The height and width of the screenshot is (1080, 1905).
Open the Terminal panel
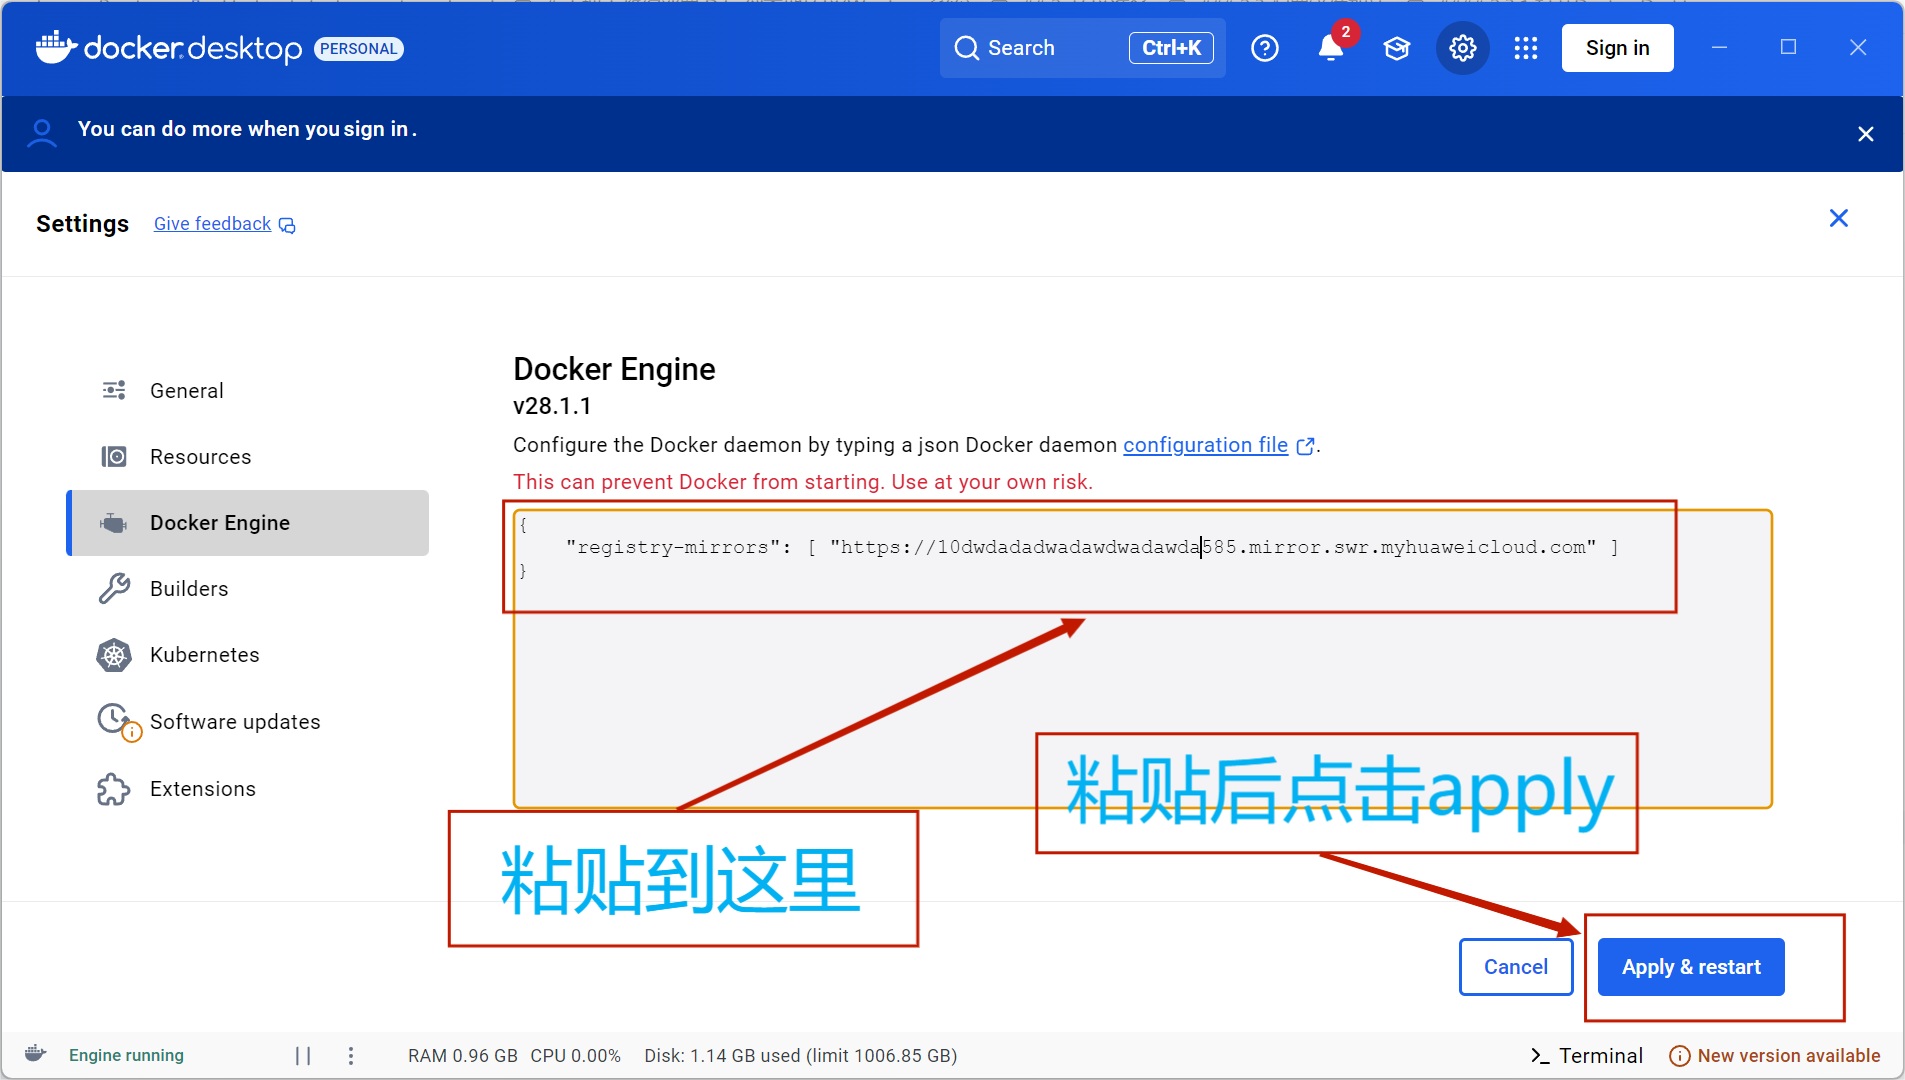point(1587,1056)
